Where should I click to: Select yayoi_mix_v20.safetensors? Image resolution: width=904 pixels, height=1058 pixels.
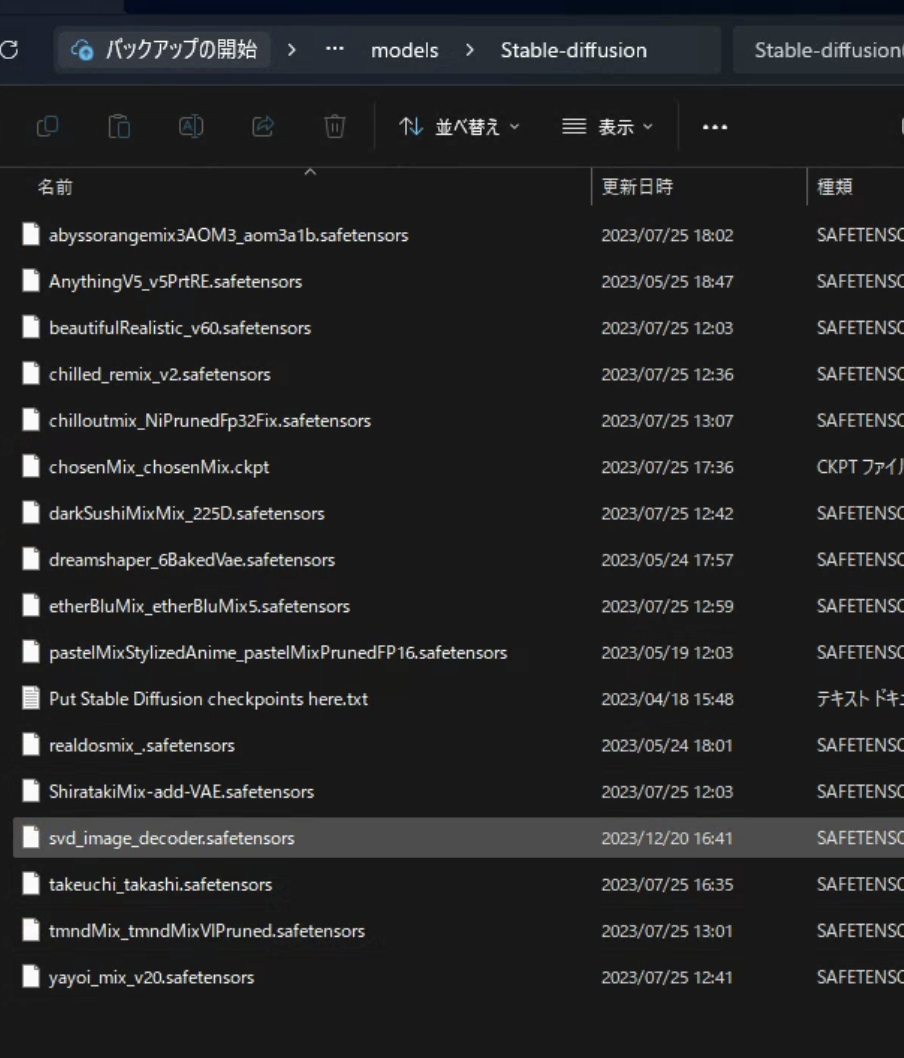pyautogui.click(x=152, y=978)
